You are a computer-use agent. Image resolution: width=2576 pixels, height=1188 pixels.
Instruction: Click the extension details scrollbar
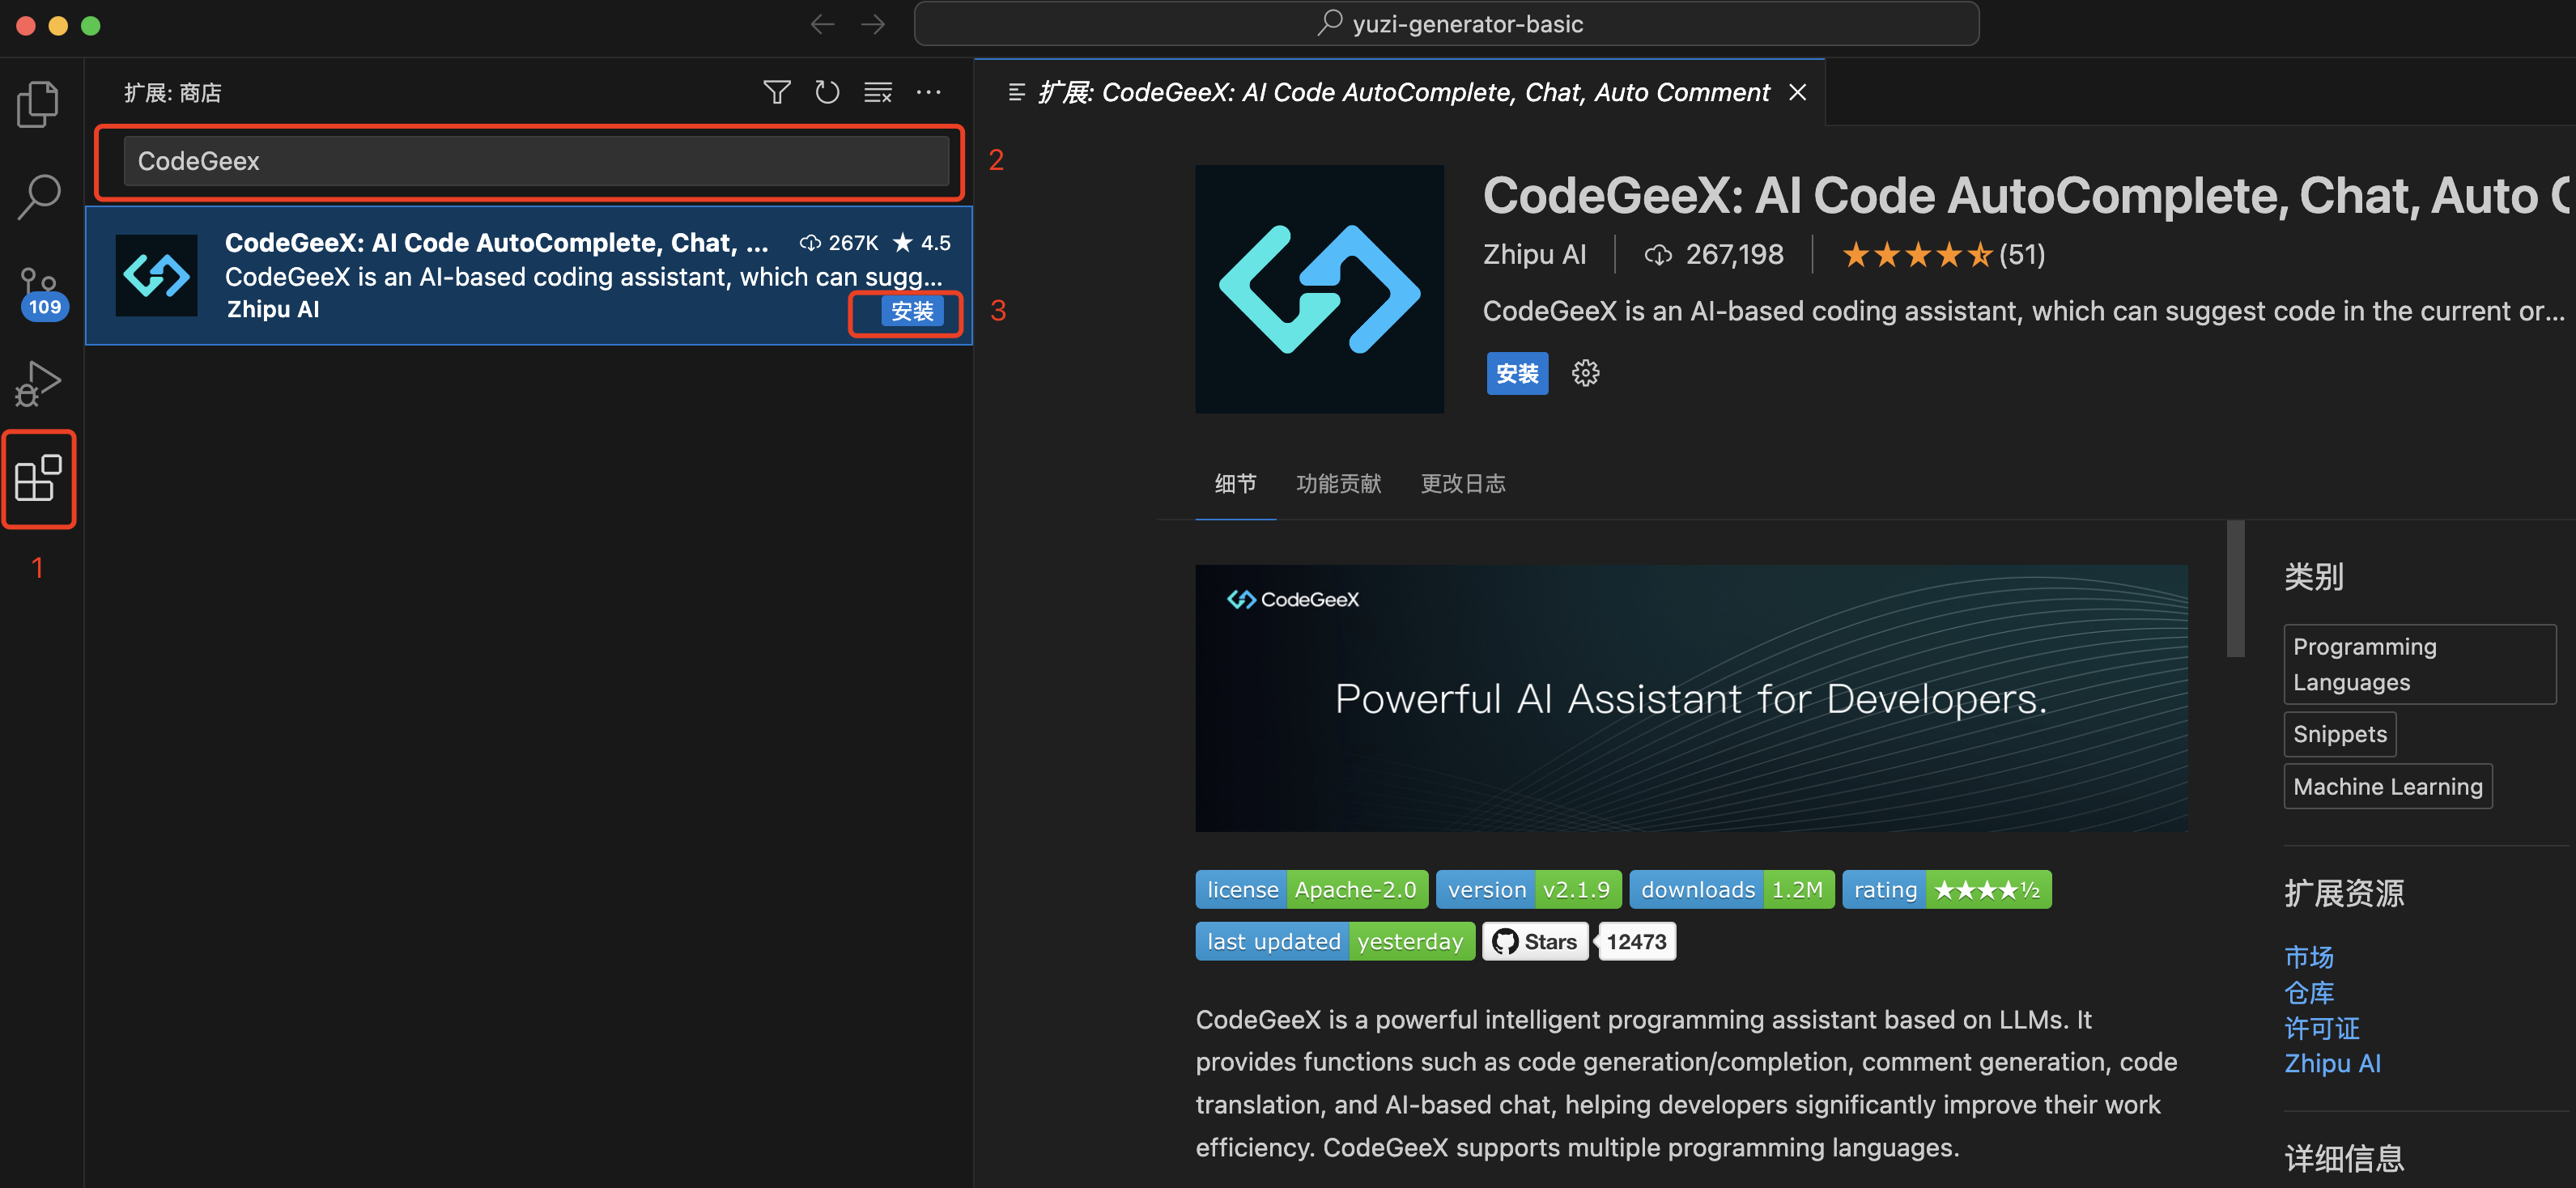point(2235,590)
